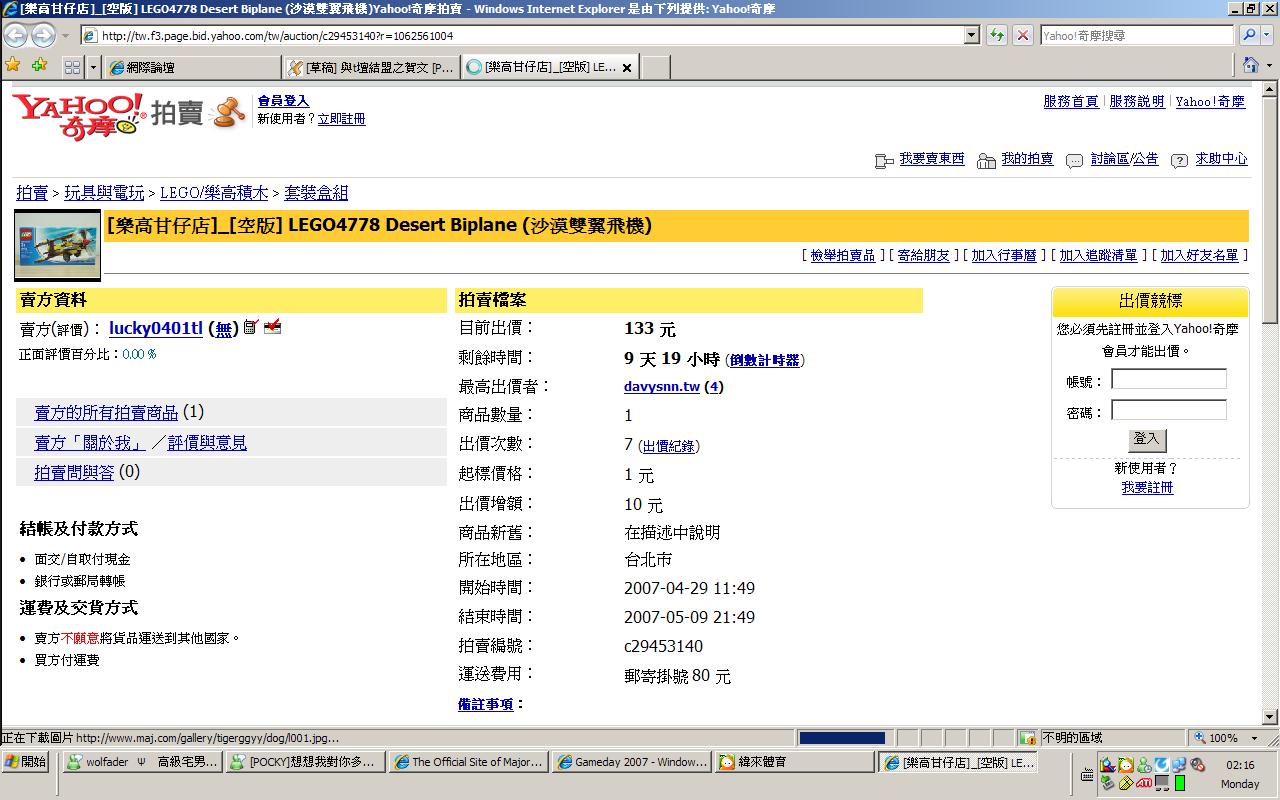Switch to Gameday 2007 taskbar window
The height and width of the screenshot is (800, 1280).
631,762
